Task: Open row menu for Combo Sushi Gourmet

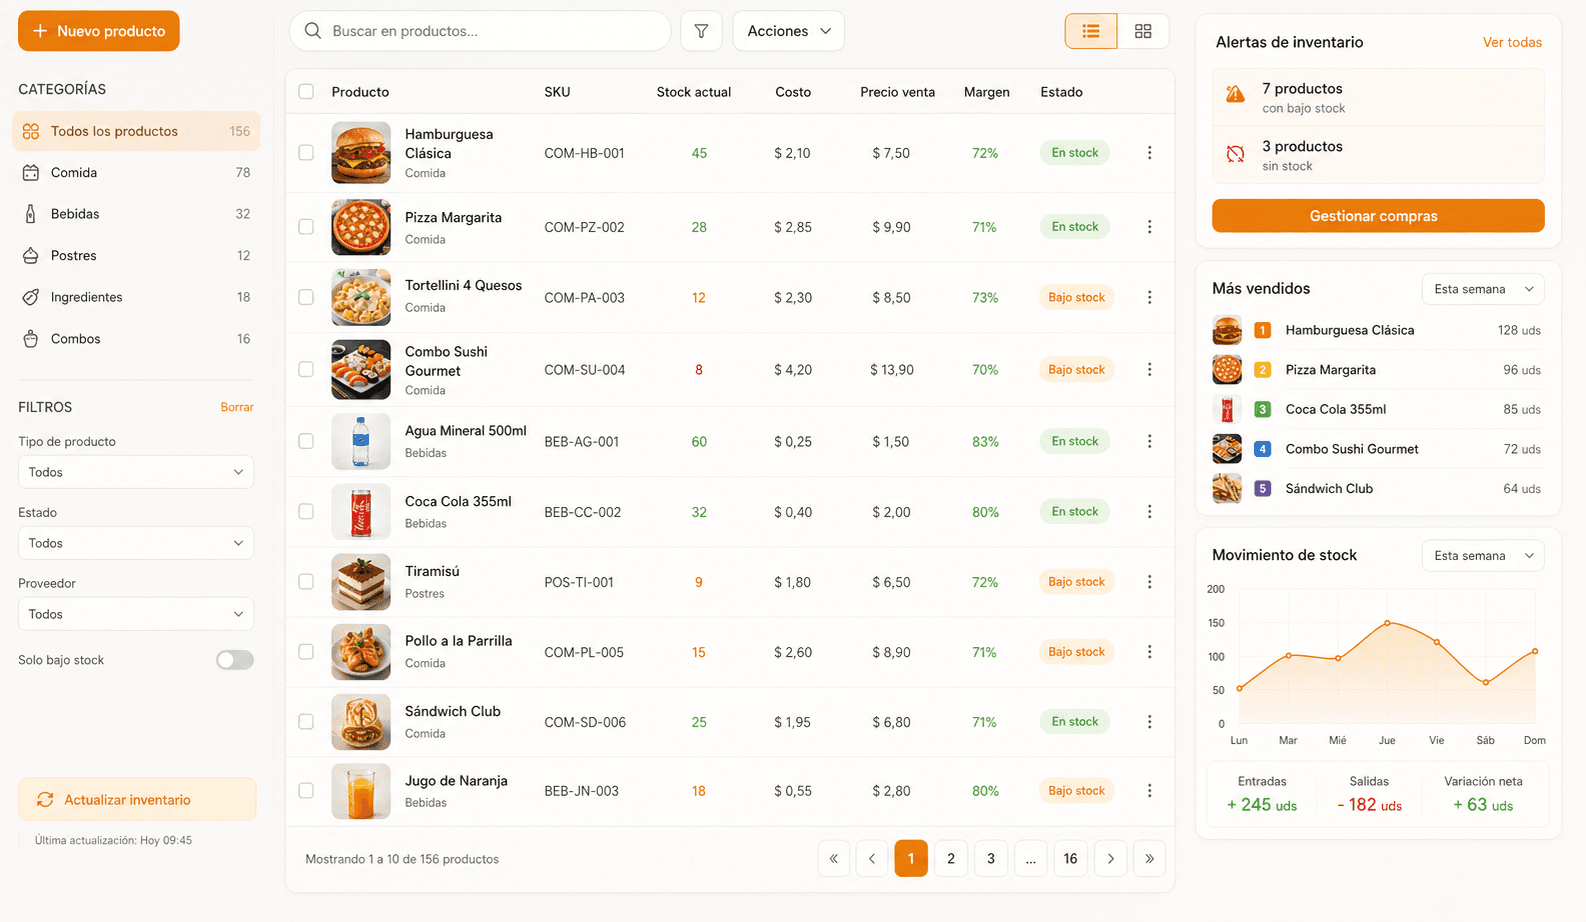Action: pos(1149,369)
